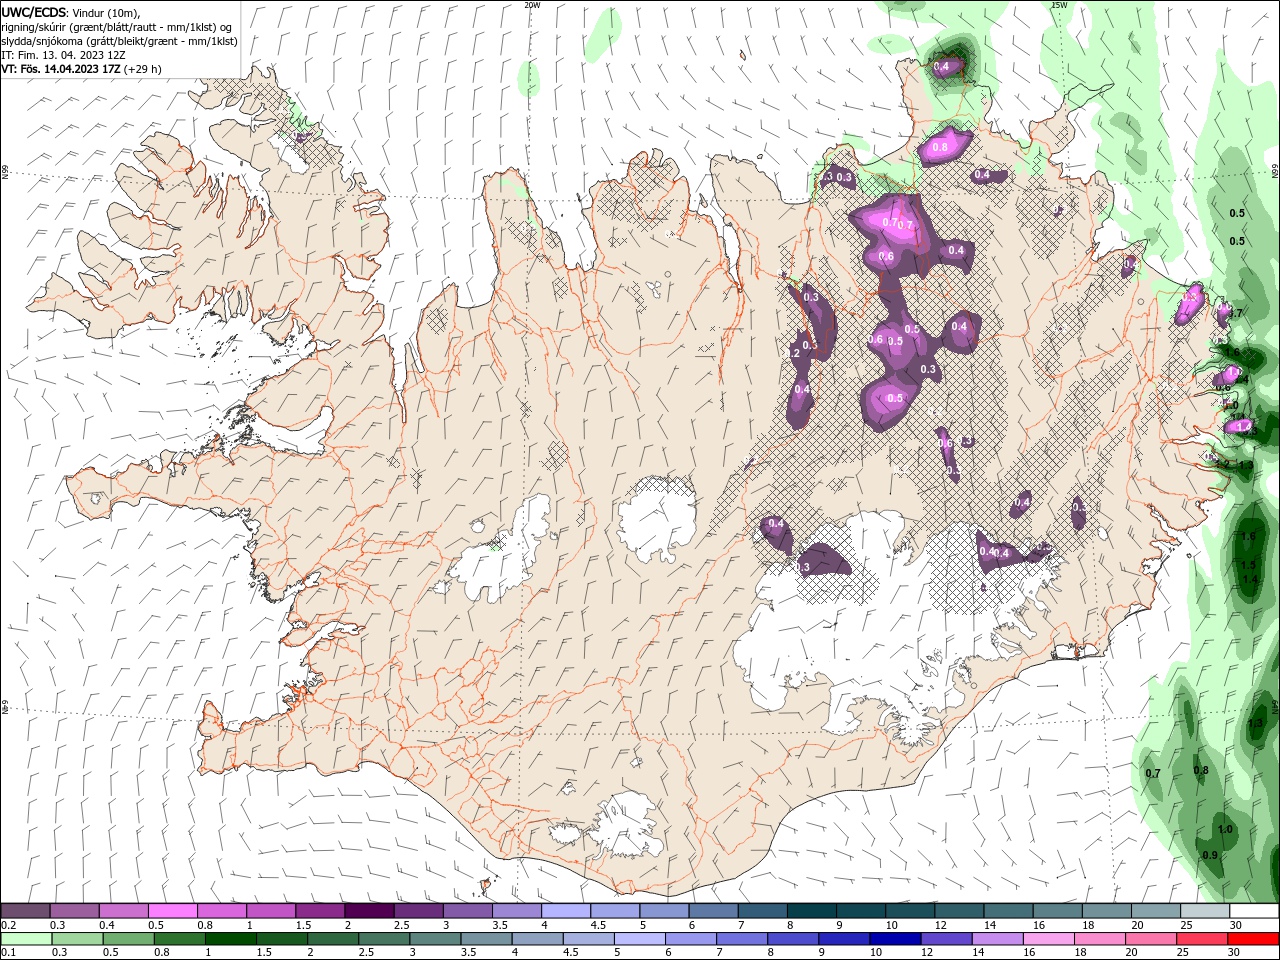Select the 0.4 swatch in the upper legend row
This screenshot has height=960, width=1280.
123,911
